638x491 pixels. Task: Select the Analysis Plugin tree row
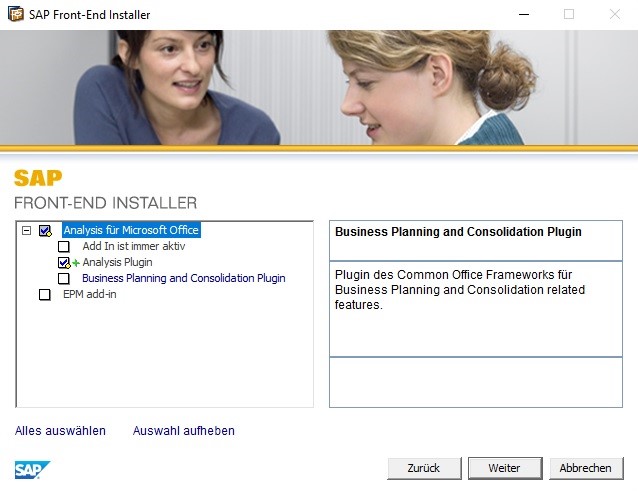click(117, 262)
